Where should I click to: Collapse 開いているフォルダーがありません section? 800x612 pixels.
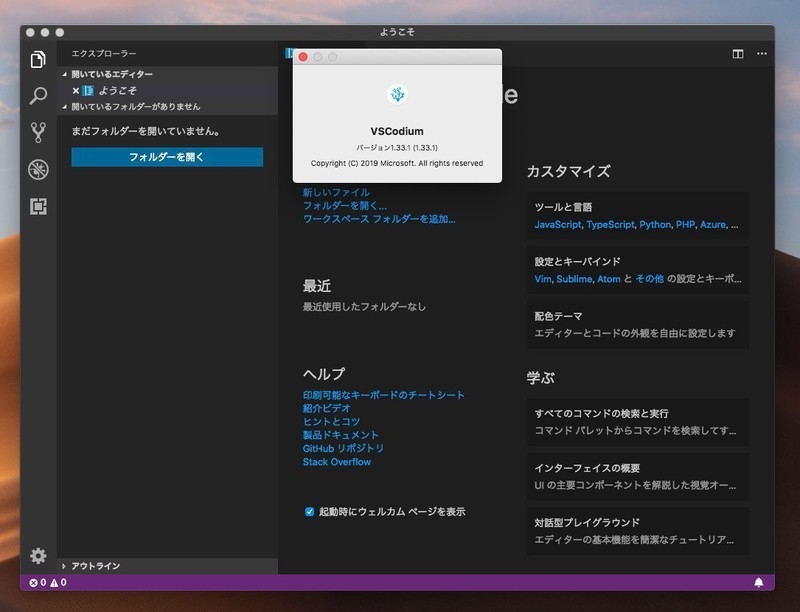(x=66, y=106)
